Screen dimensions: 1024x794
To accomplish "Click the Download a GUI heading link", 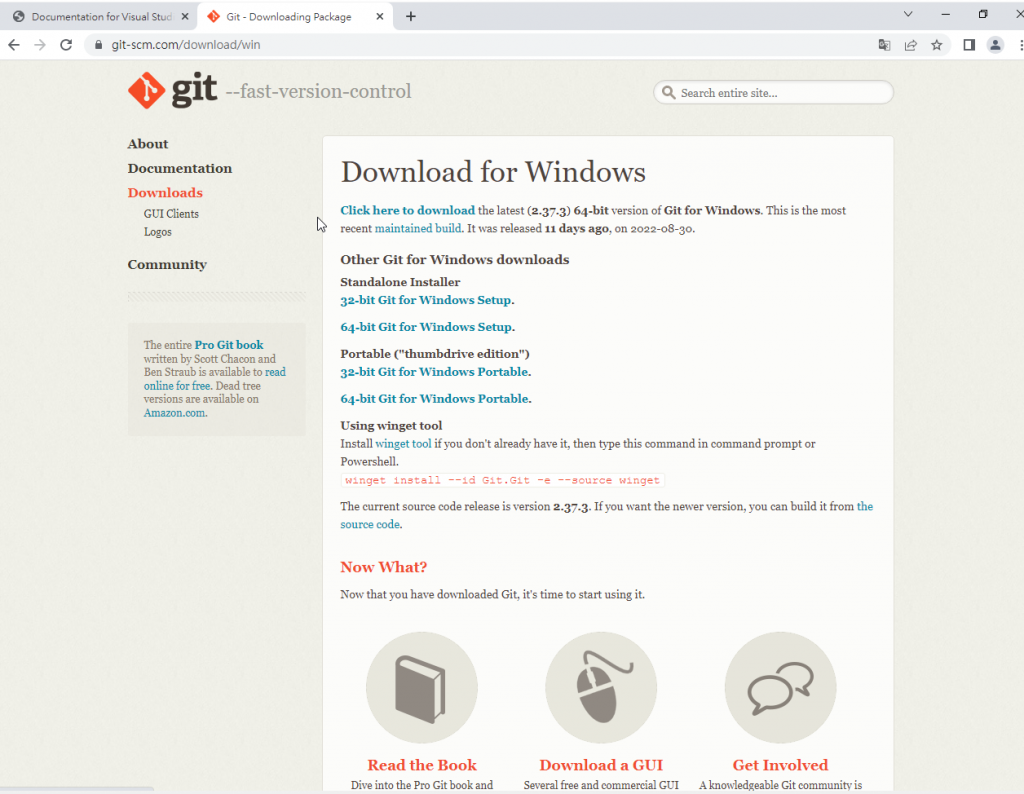I will point(601,765).
